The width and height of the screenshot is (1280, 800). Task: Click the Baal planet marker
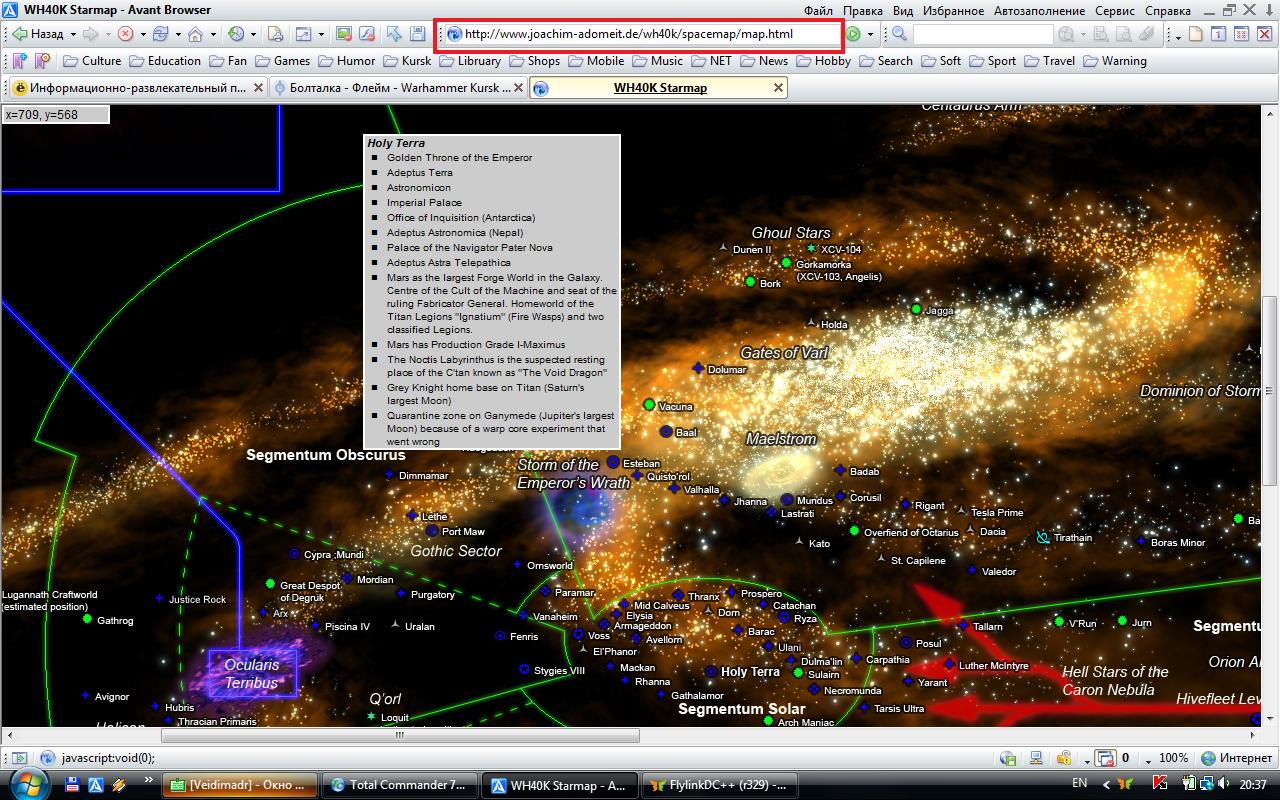667,432
